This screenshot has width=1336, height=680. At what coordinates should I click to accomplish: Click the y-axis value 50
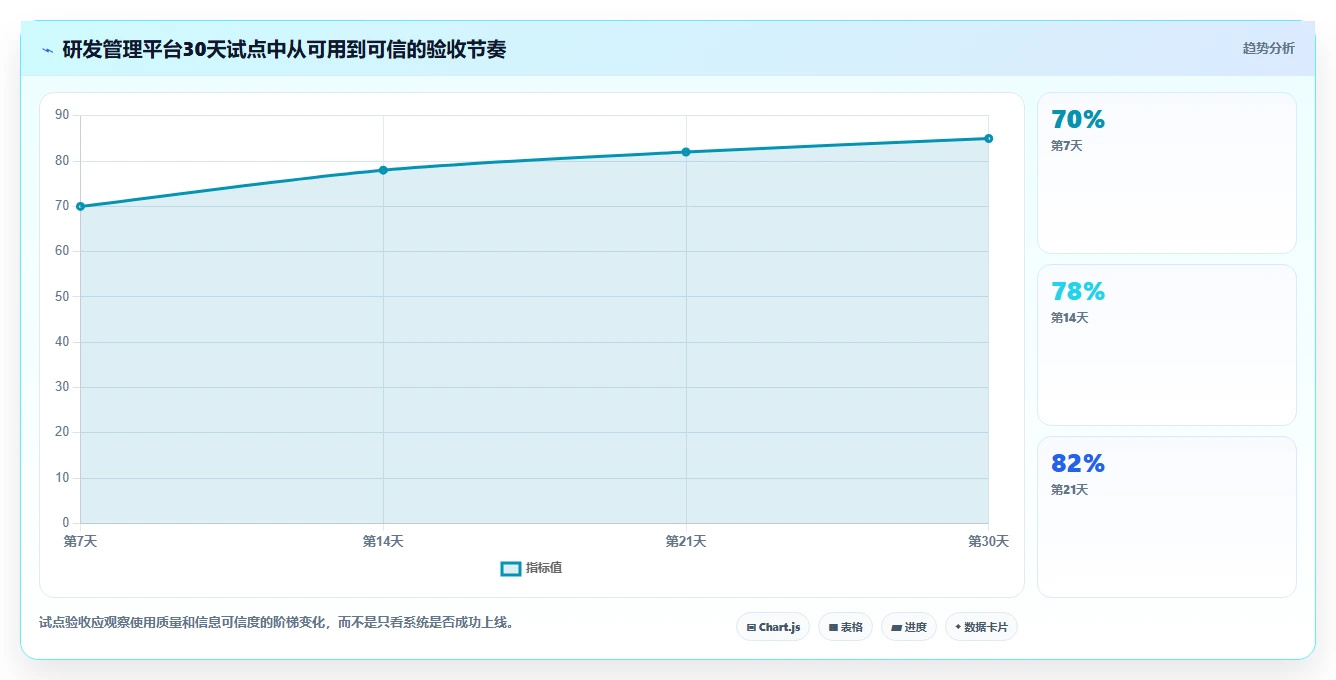coord(62,296)
